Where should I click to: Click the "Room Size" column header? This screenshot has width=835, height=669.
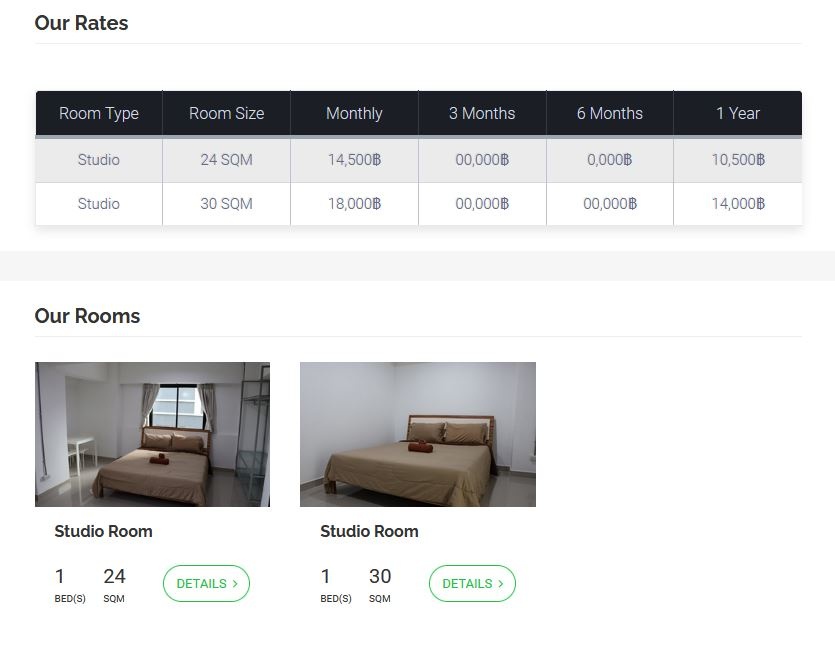(226, 113)
